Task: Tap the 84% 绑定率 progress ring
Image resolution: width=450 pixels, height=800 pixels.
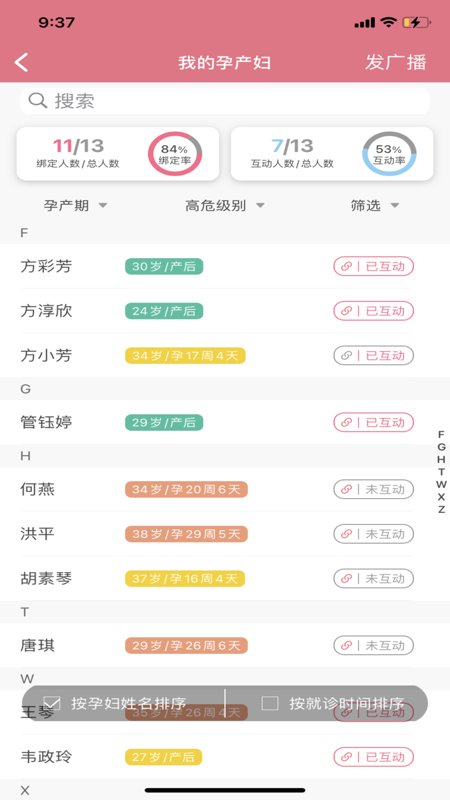Action: tap(175, 154)
